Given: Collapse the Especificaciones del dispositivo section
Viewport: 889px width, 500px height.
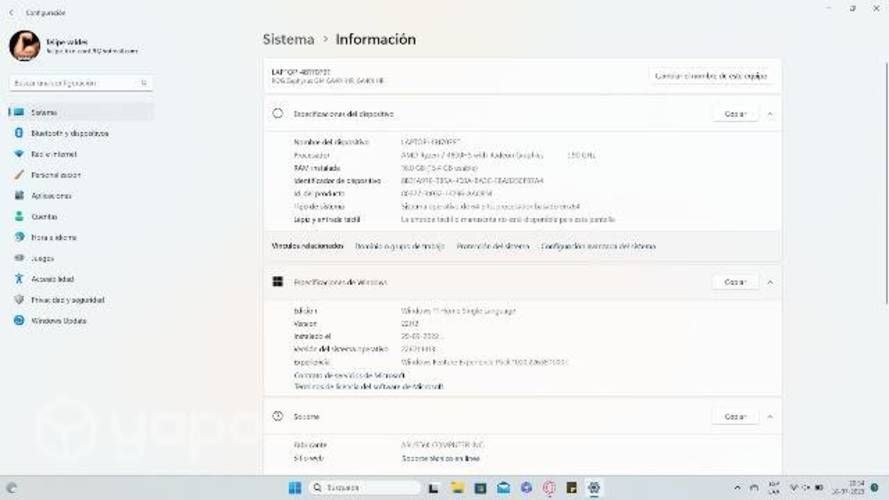Looking at the screenshot, I should pyautogui.click(x=770, y=114).
